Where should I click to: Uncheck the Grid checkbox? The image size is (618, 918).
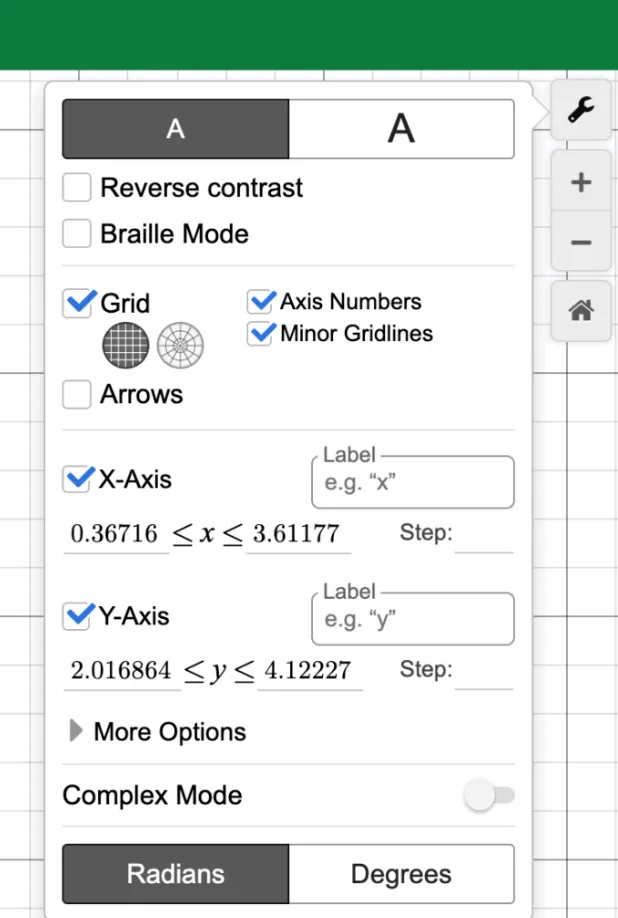(79, 303)
